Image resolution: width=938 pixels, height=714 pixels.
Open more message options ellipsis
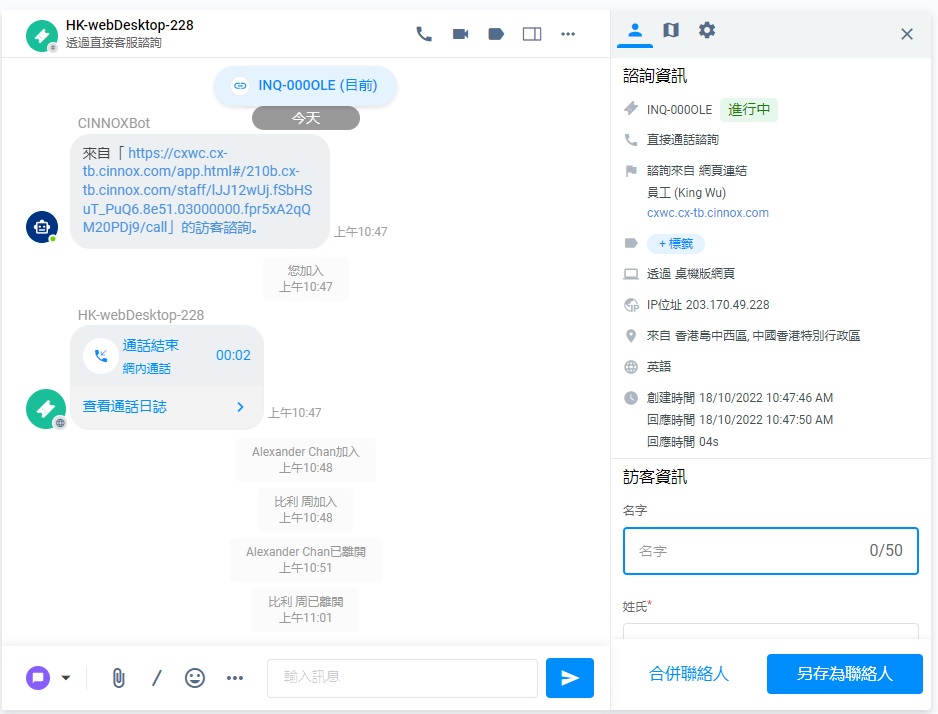[234, 678]
